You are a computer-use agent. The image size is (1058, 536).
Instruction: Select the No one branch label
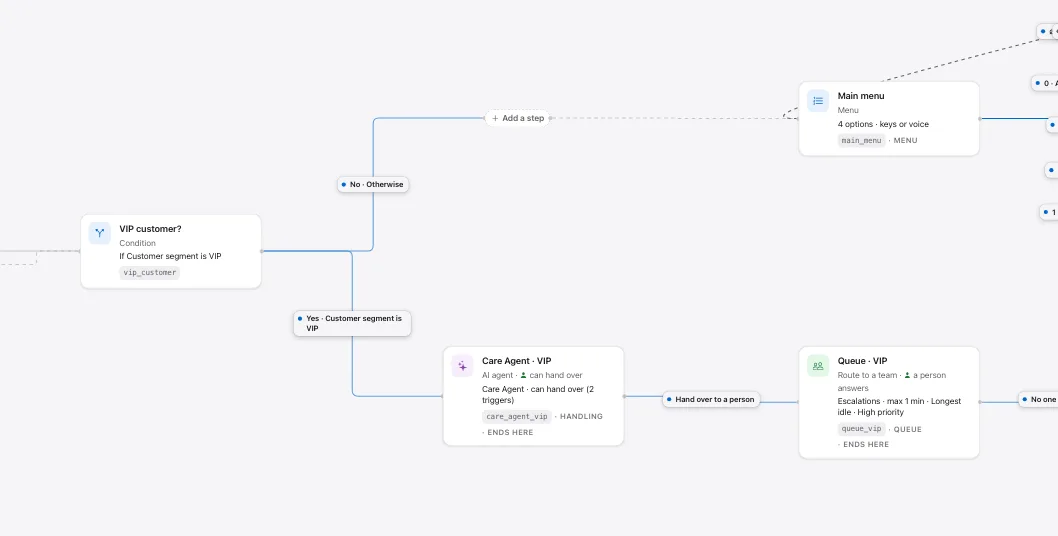(1039, 399)
